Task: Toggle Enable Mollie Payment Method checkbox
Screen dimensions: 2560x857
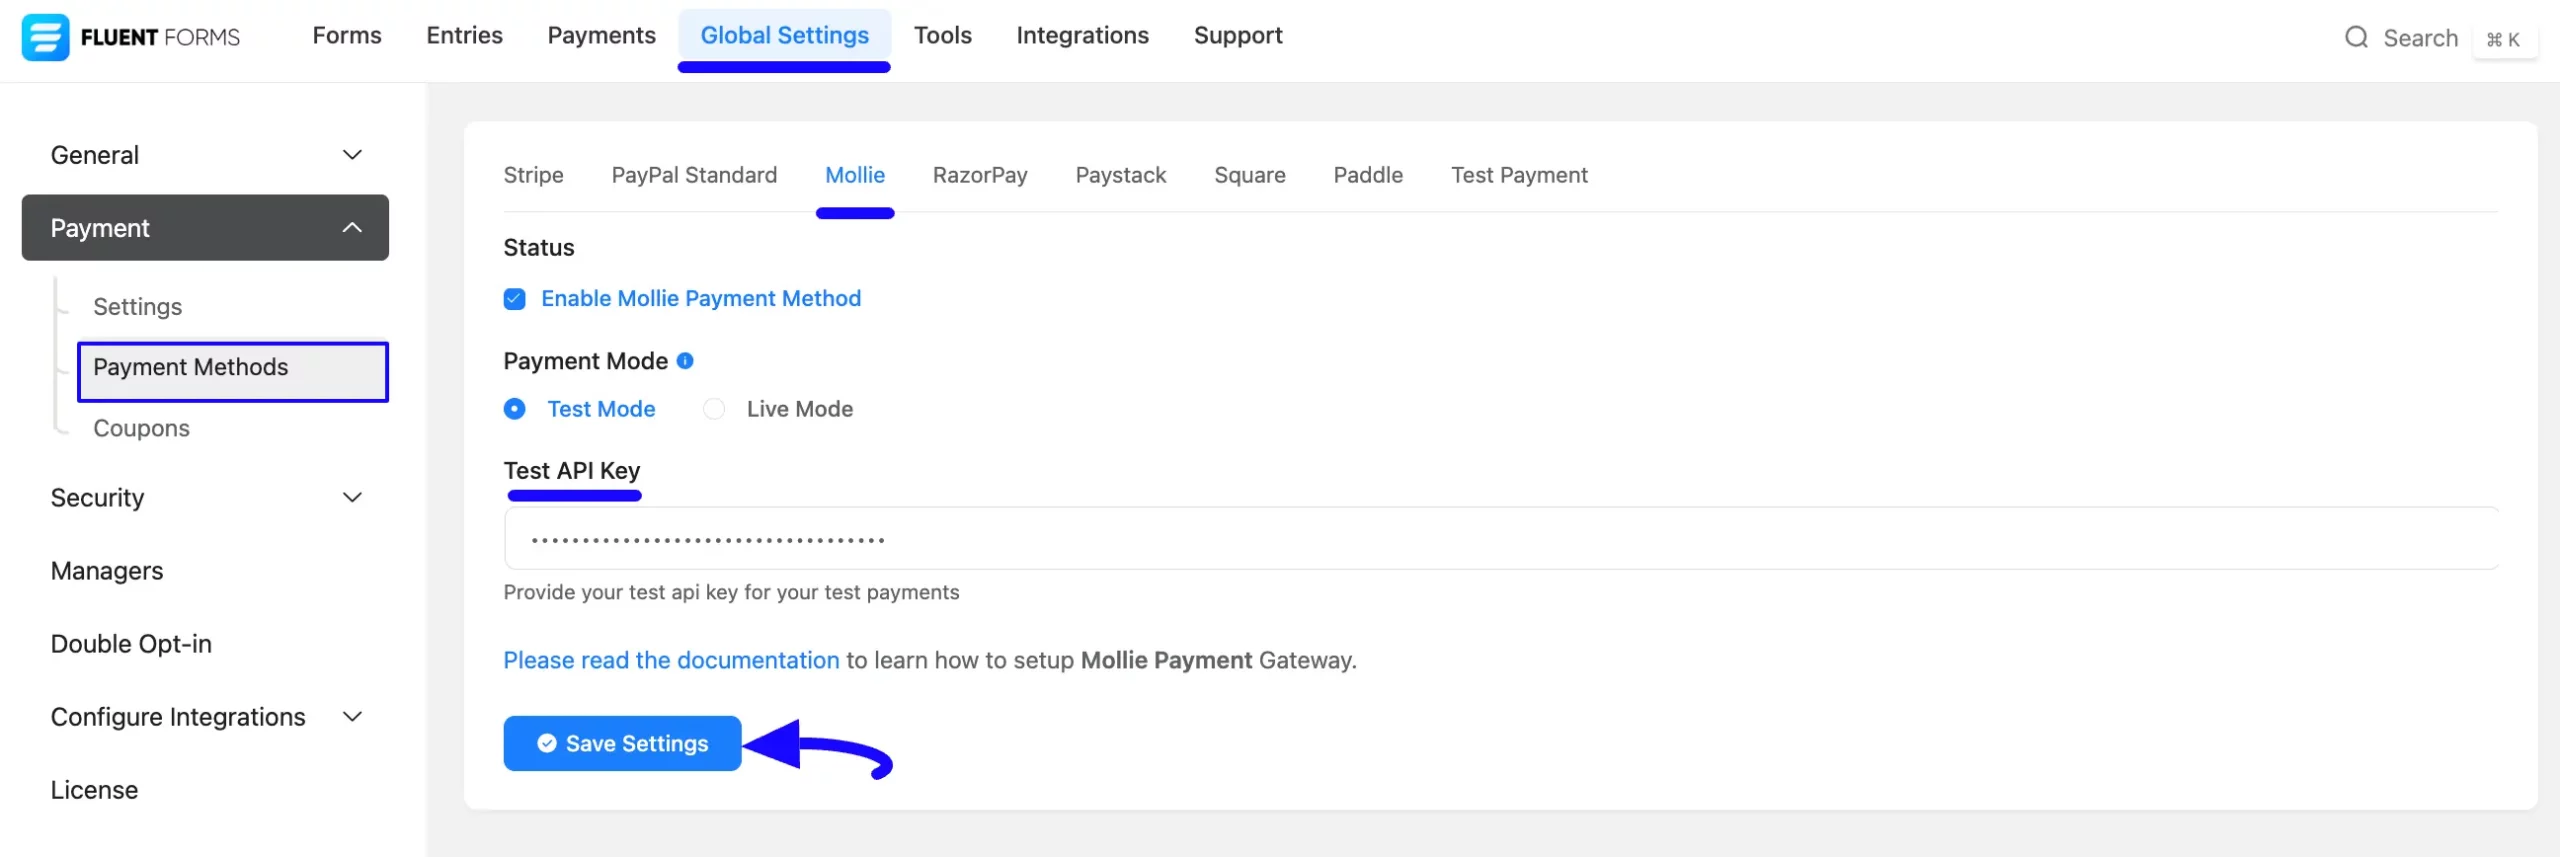Action: [x=515, y=299]
